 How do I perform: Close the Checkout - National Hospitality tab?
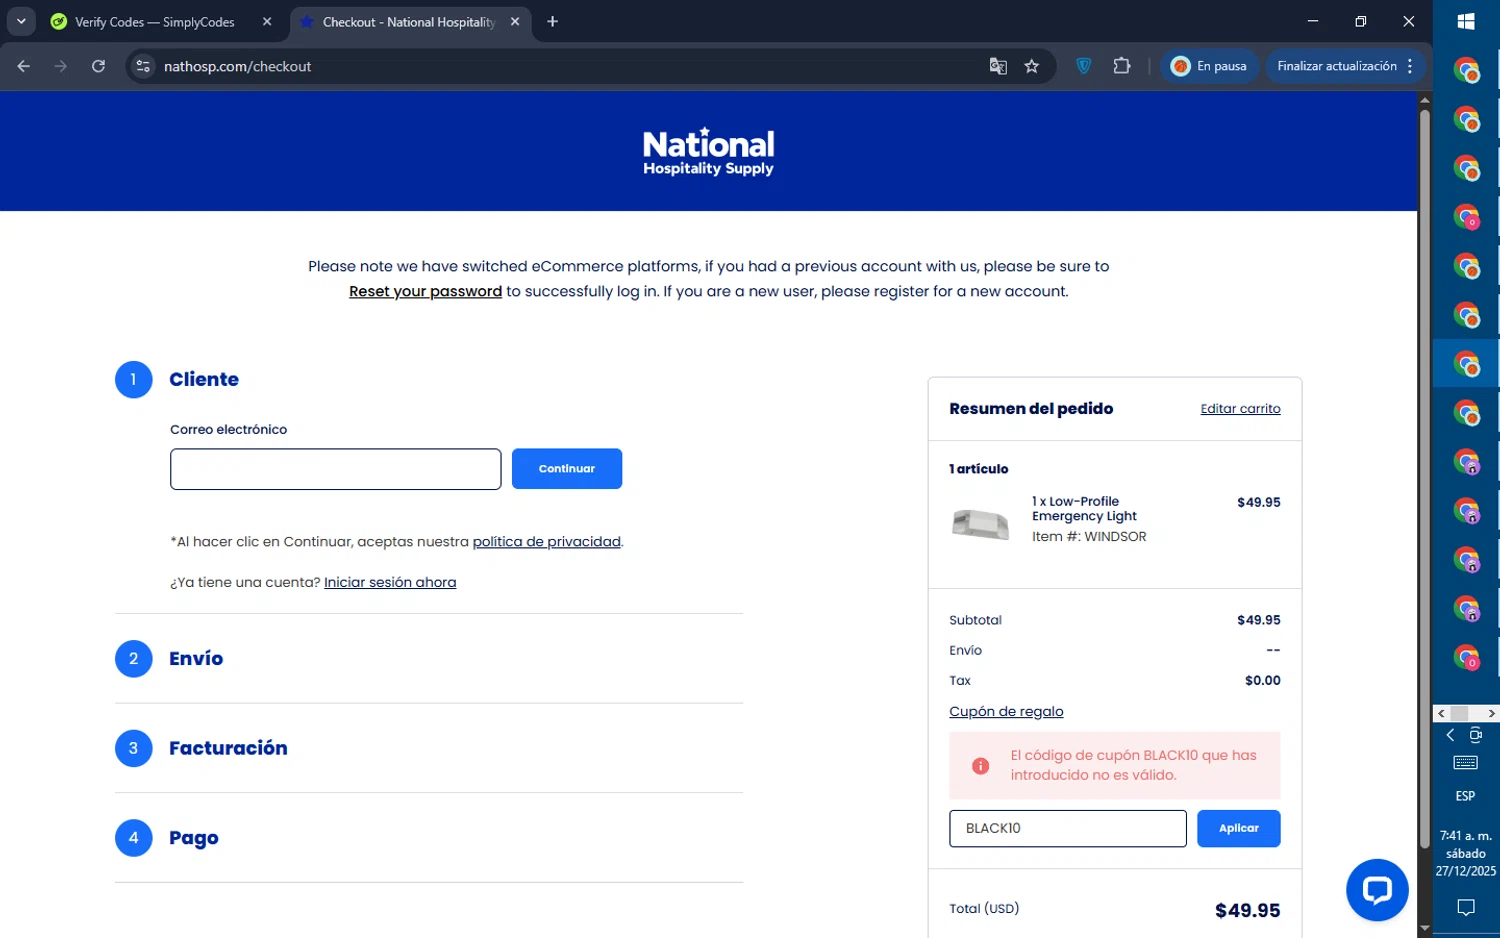click(x=515, y=22)
